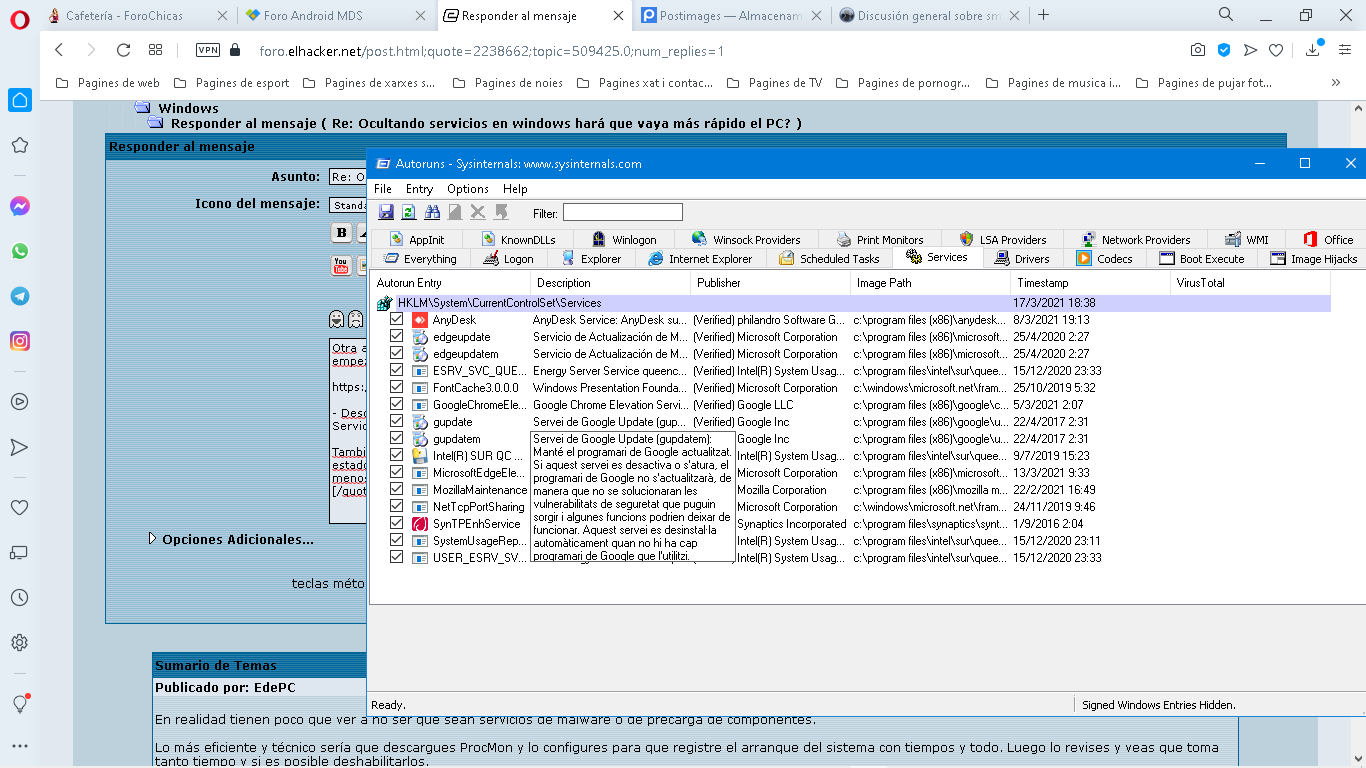
Task: Click the ad blocker shield icon
Action: pos(1224,50)
